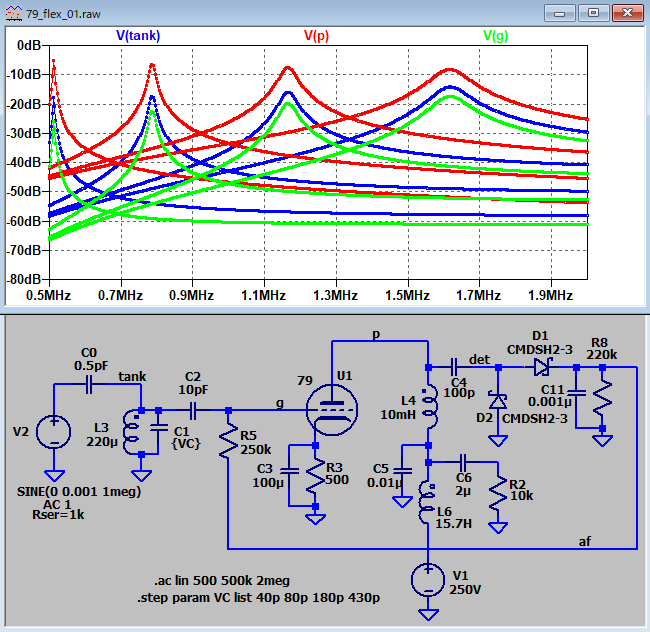
Task: Click the V(tank) trace label
Action: [x=138, y=36]
